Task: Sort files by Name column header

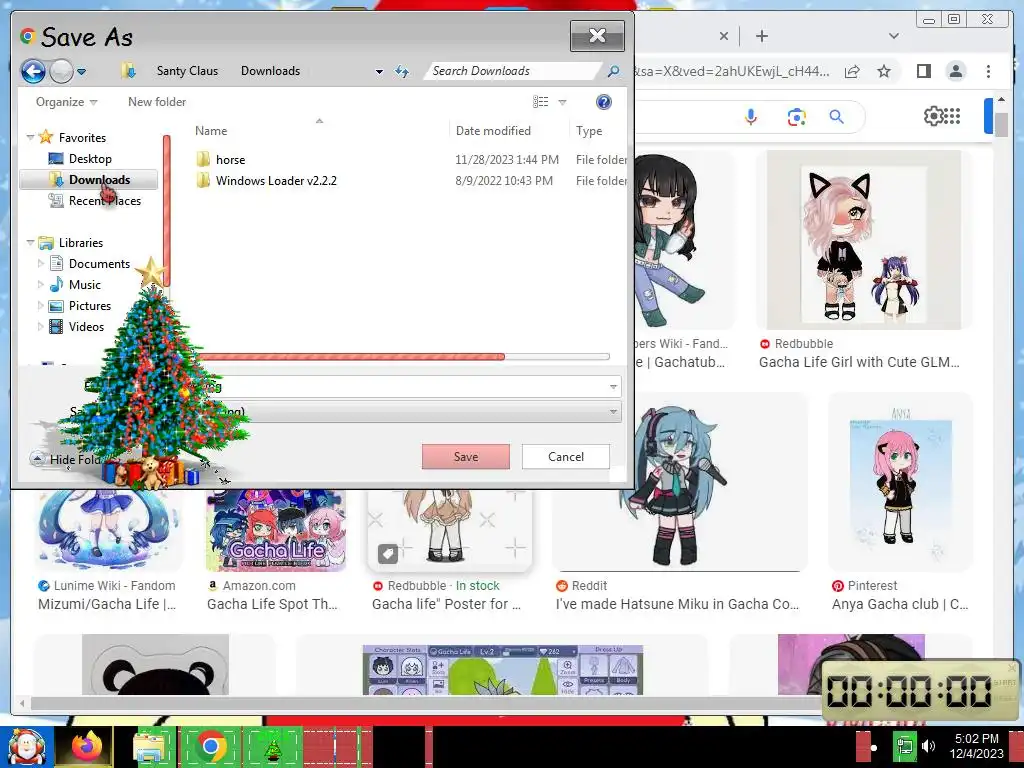Action: pos(211,131)
